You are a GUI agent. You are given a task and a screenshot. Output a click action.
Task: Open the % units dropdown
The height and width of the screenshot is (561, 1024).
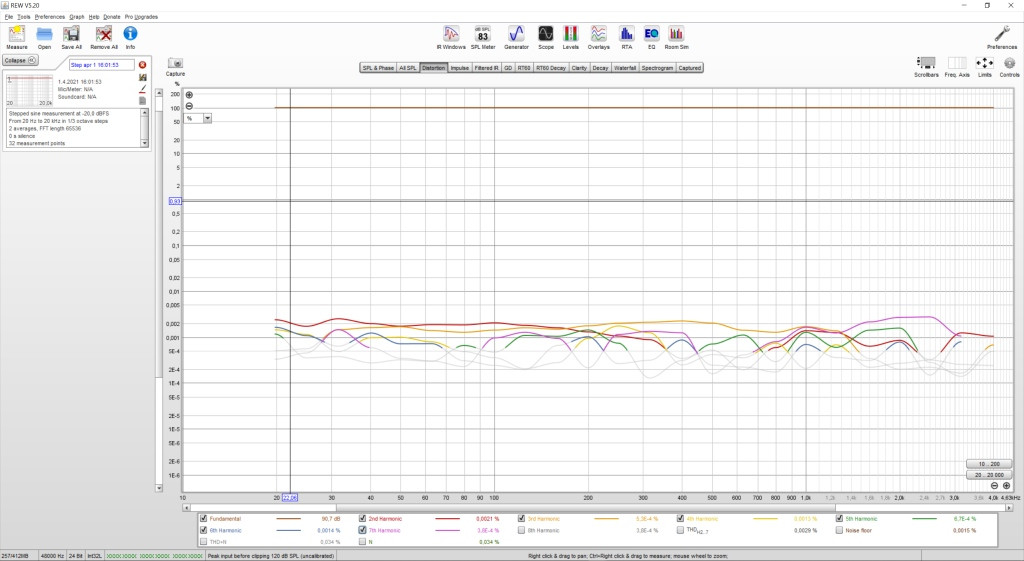point(198,118)
